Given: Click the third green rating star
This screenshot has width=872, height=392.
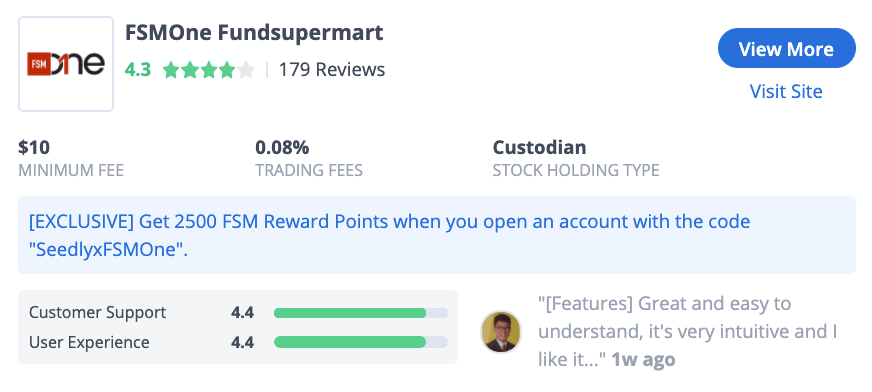Looking at the screenshot, I should tap(209, 70).
